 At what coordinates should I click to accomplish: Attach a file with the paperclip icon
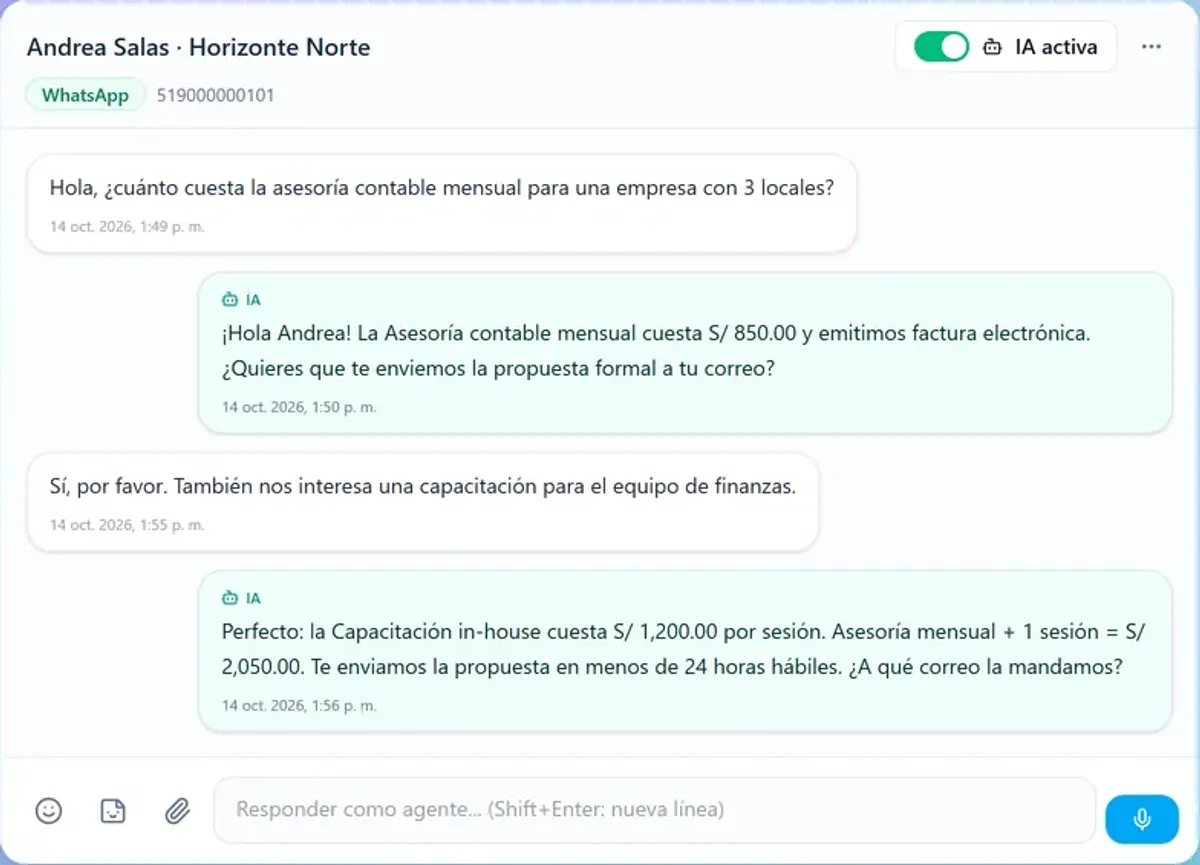pyautogui.click(x=177, y=810)
